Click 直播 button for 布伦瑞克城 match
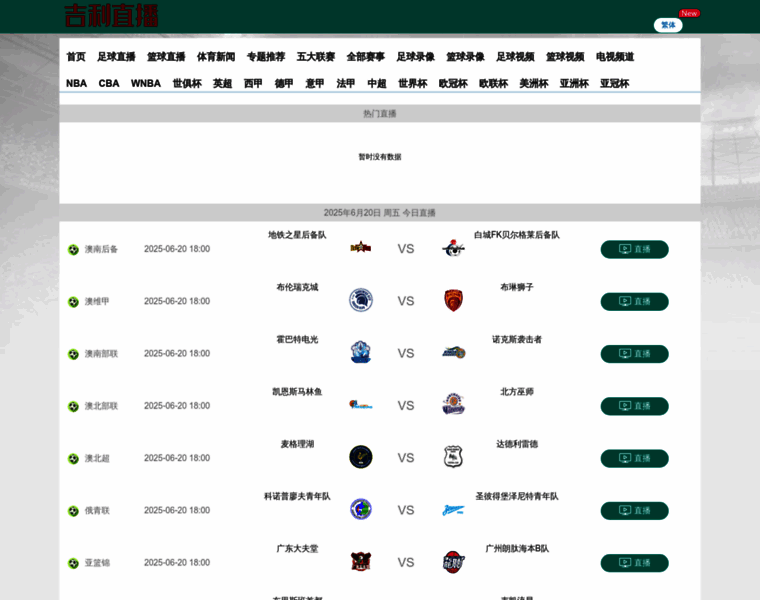The height and width of the screenshot is (600, 760). click(x=634, y=301)
